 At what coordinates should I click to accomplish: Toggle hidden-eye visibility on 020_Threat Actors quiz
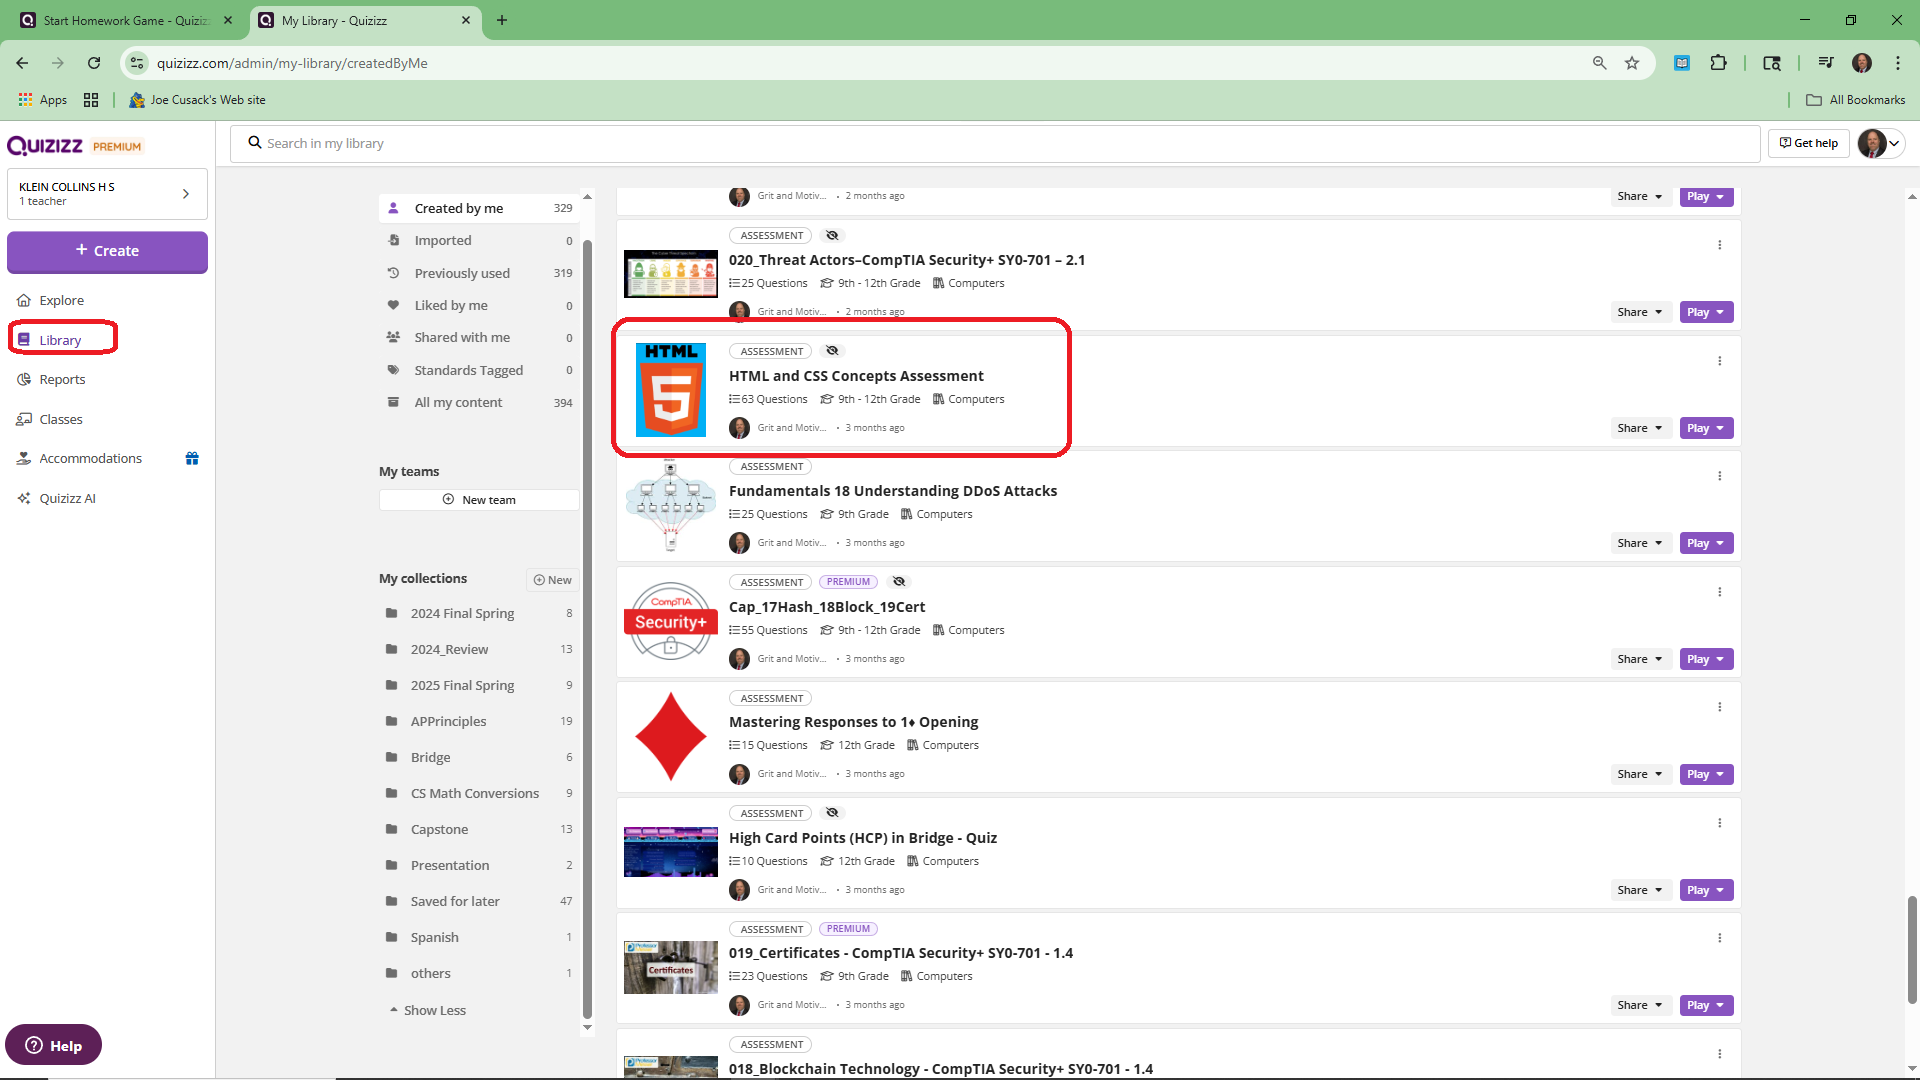pos(832,235)
